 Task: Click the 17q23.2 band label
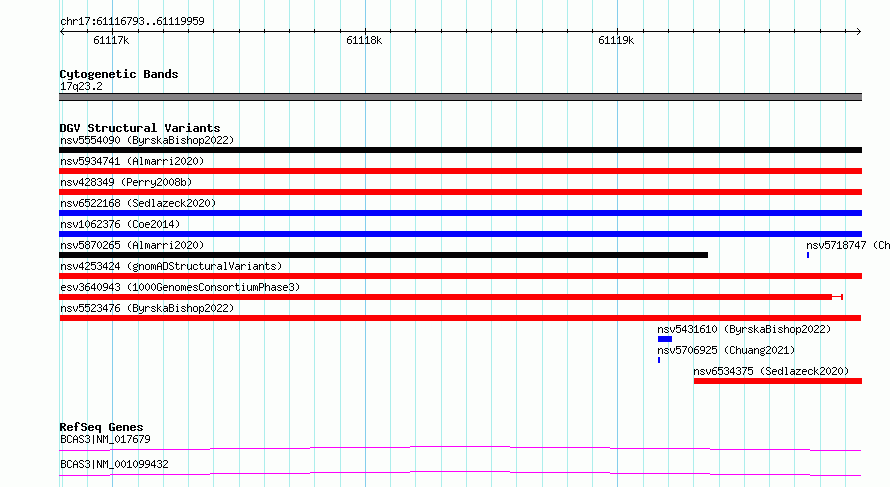[81, 86]
